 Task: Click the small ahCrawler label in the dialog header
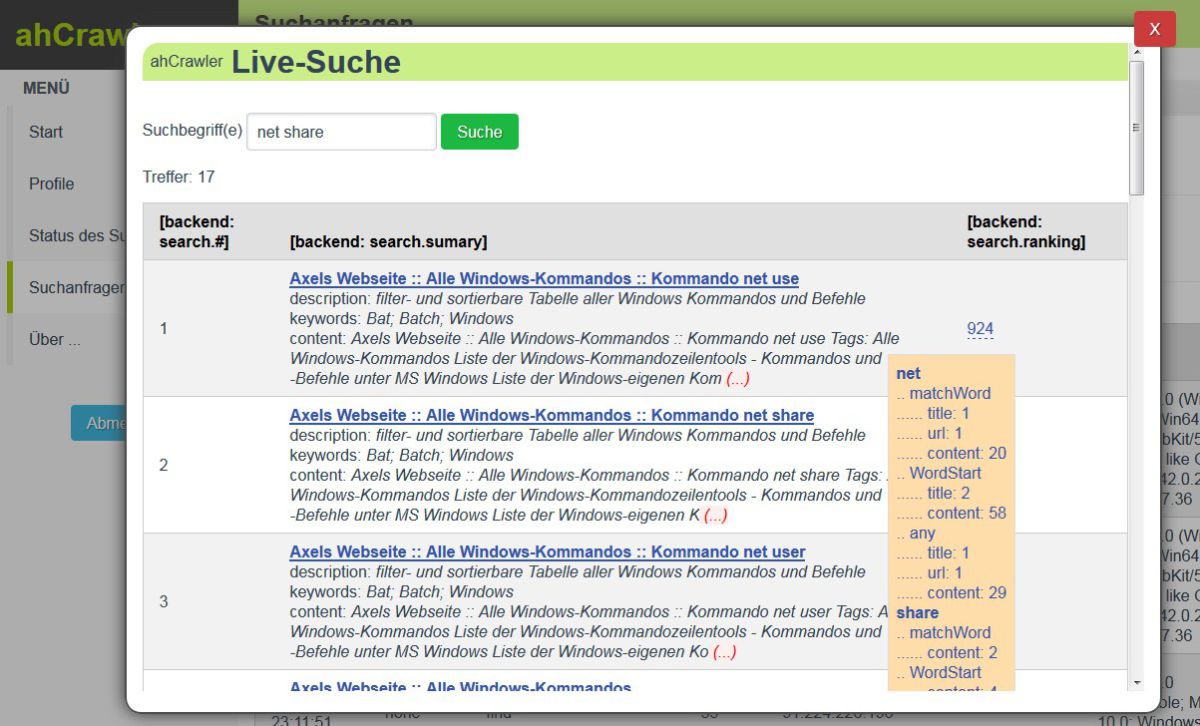click(x=187, y=61)
